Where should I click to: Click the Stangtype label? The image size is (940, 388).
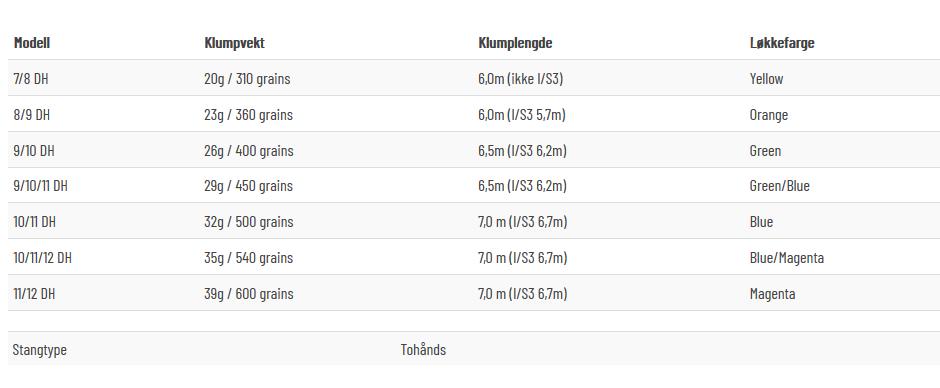pyautogui.click(x=40, y=350)
